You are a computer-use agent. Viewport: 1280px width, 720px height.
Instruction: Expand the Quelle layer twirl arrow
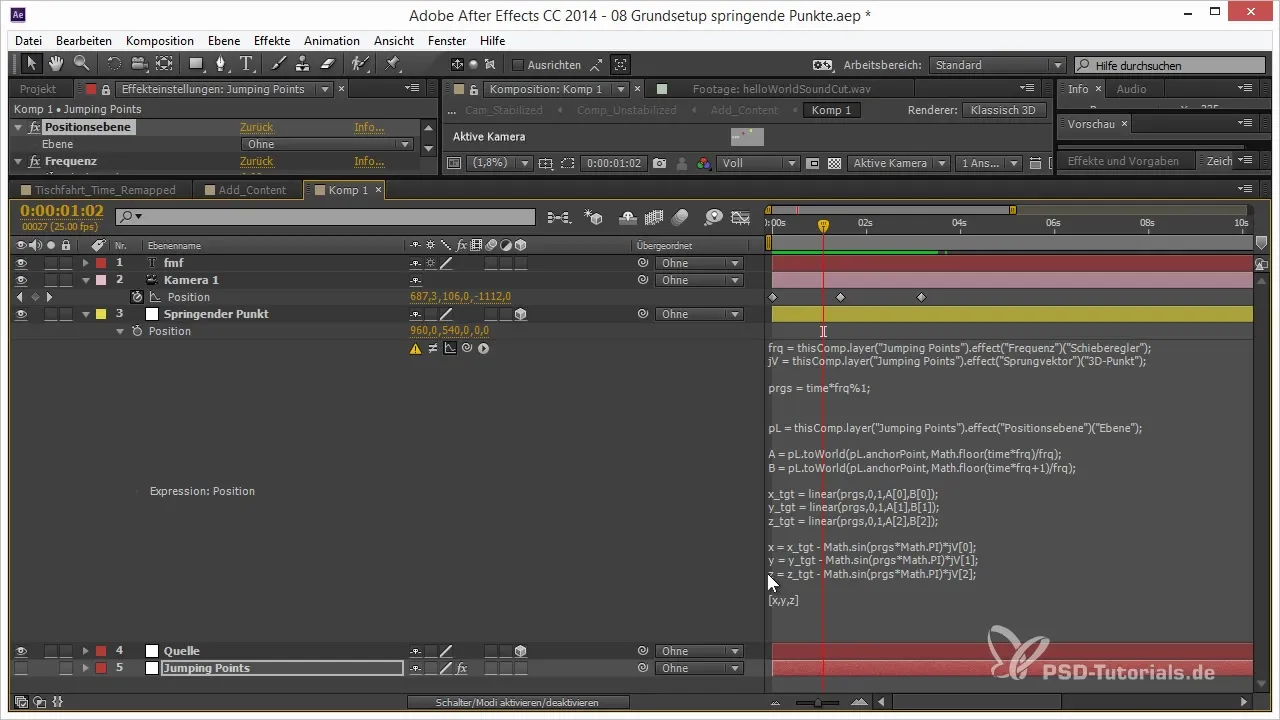pyautogui.click(x=86, y=651)
